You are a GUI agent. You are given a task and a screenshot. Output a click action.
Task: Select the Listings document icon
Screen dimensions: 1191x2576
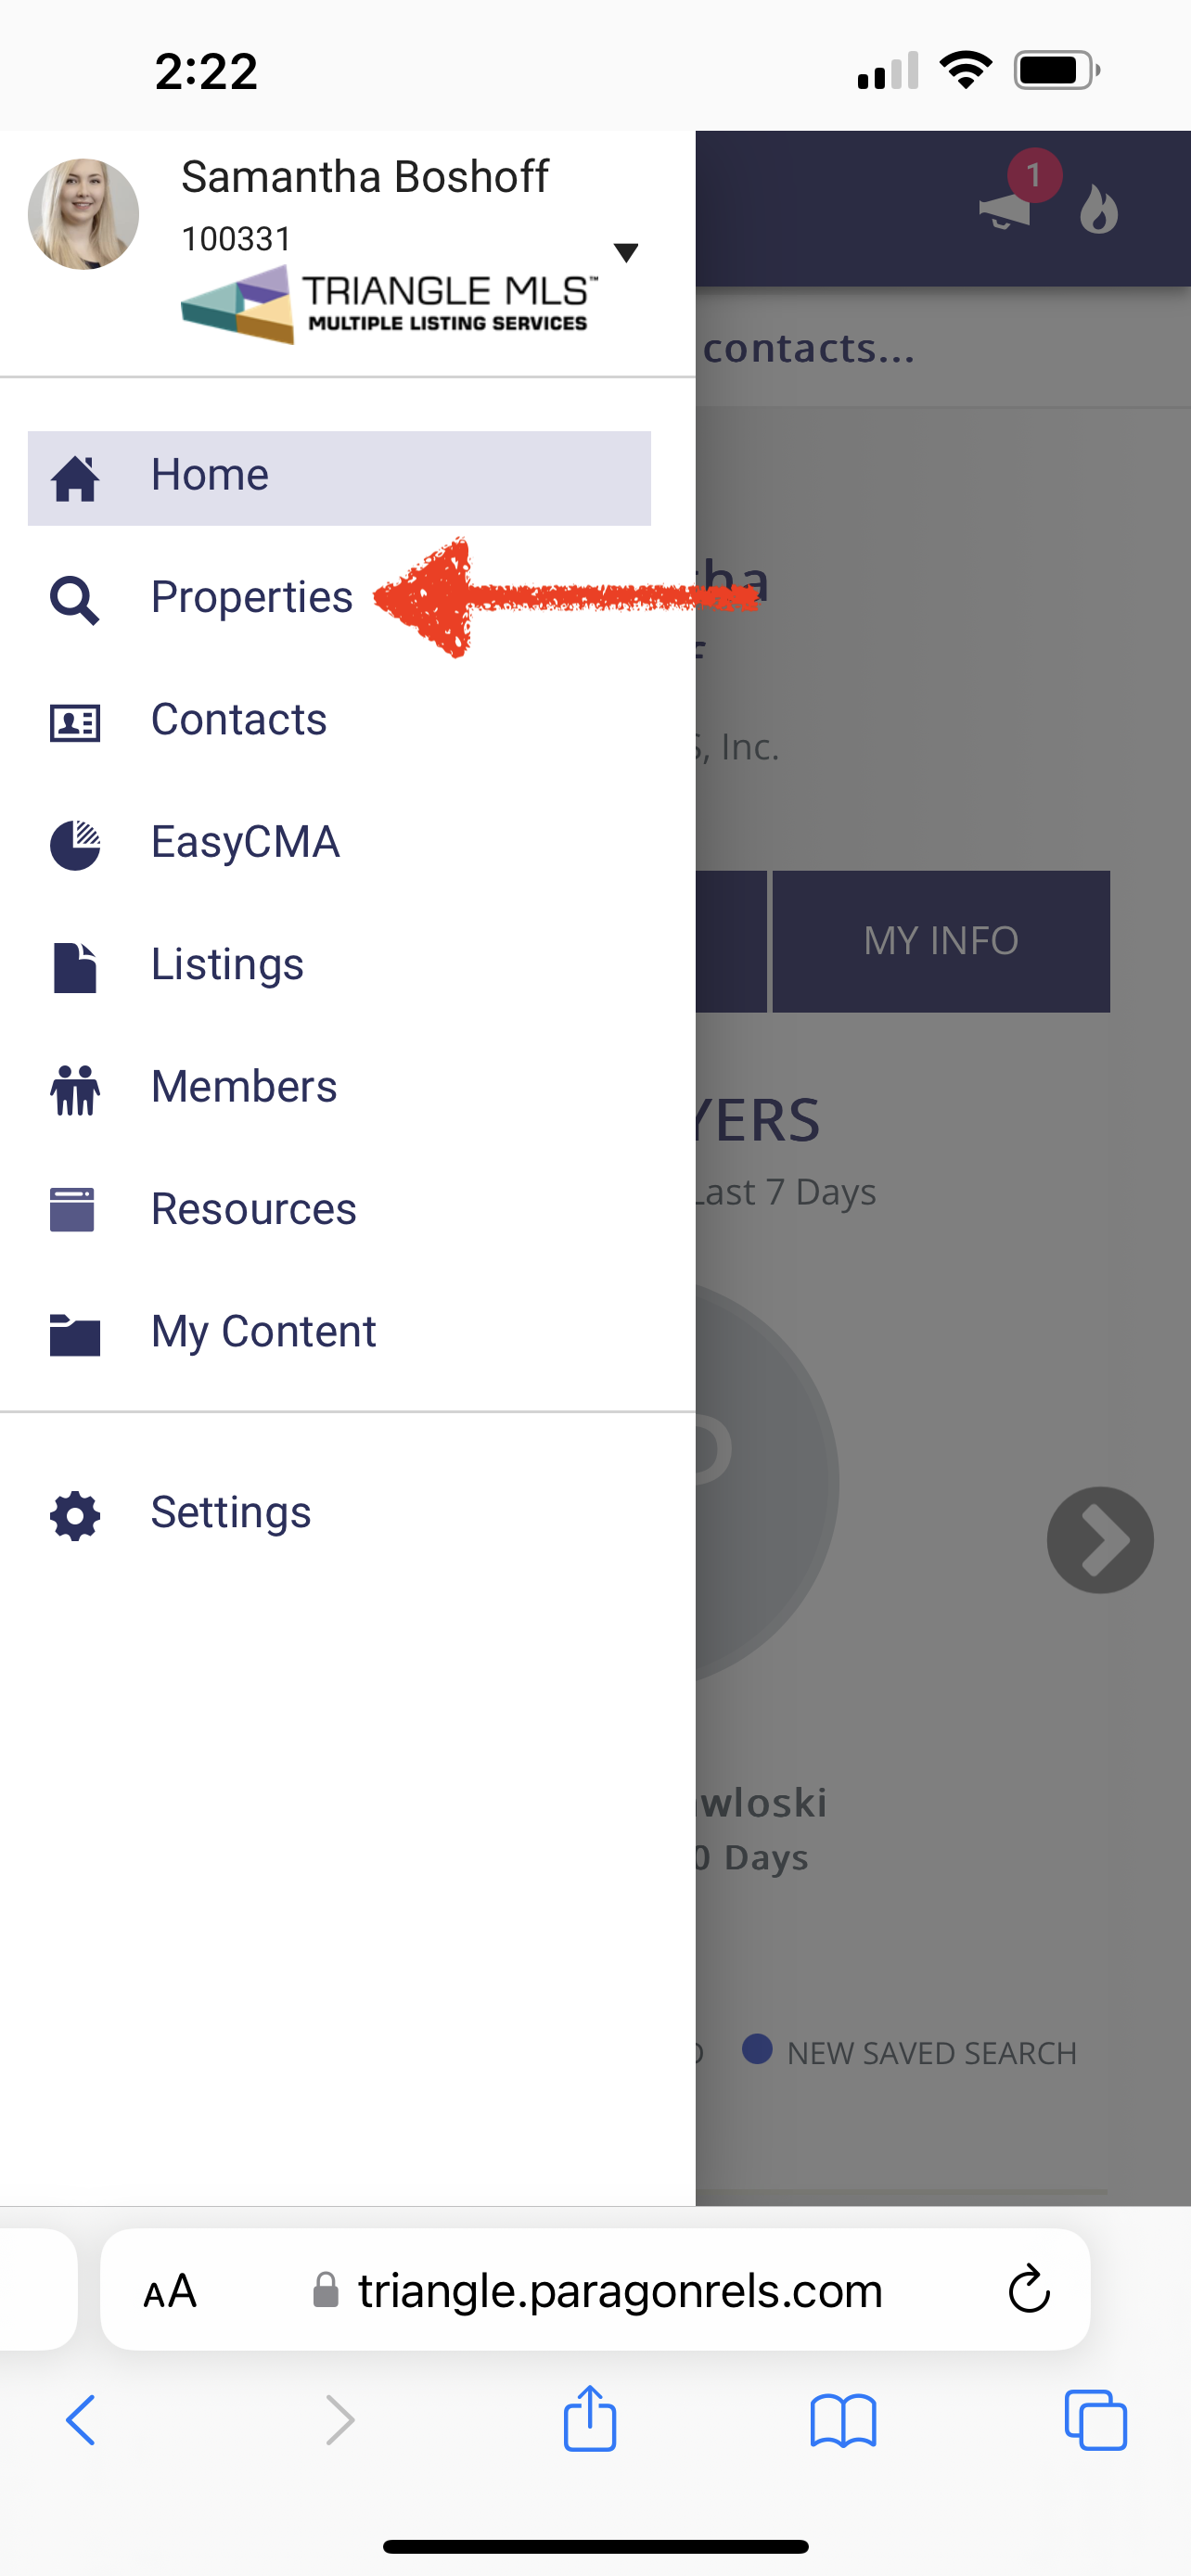pos(75,967)
